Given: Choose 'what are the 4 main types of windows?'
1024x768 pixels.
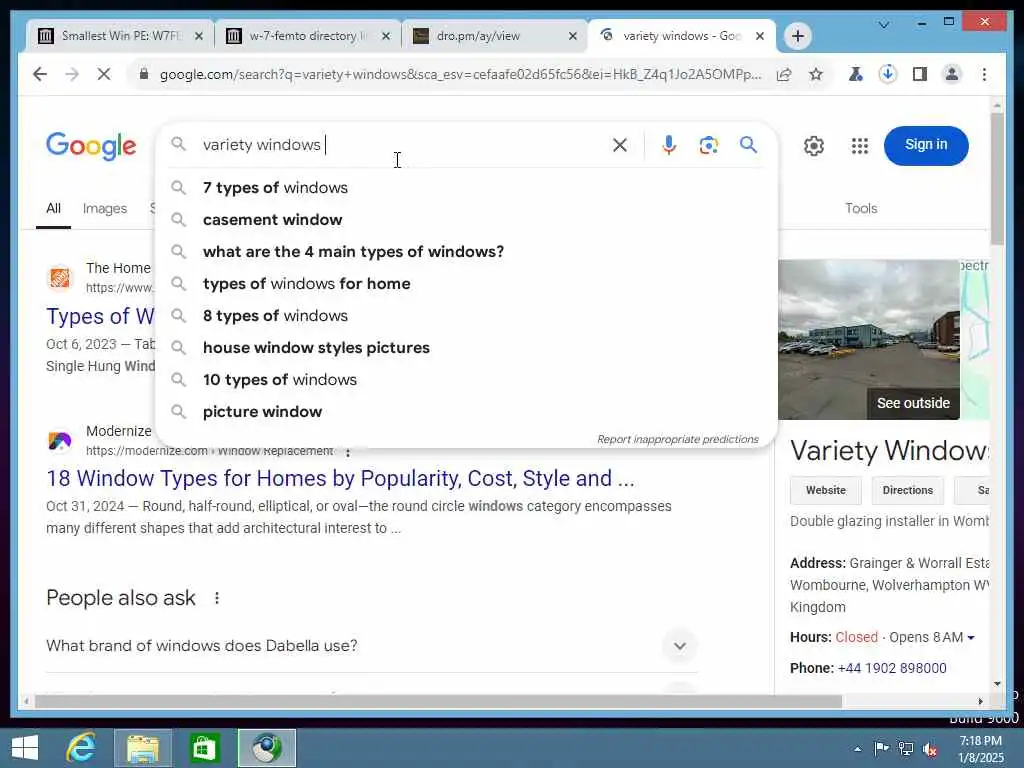Looking at the screenshot, I should 466,252.
